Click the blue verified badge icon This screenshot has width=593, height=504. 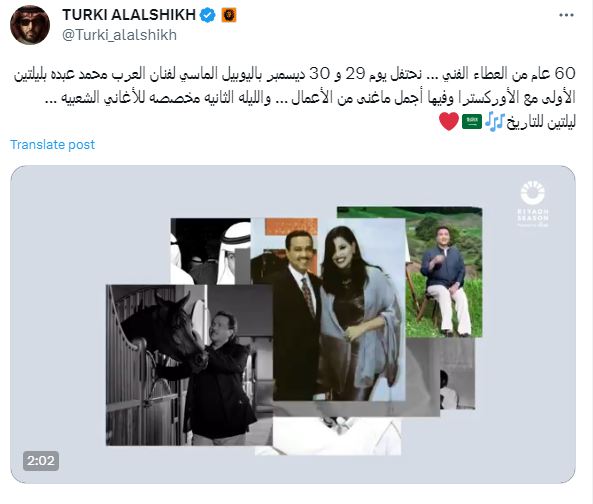(208, 15)
